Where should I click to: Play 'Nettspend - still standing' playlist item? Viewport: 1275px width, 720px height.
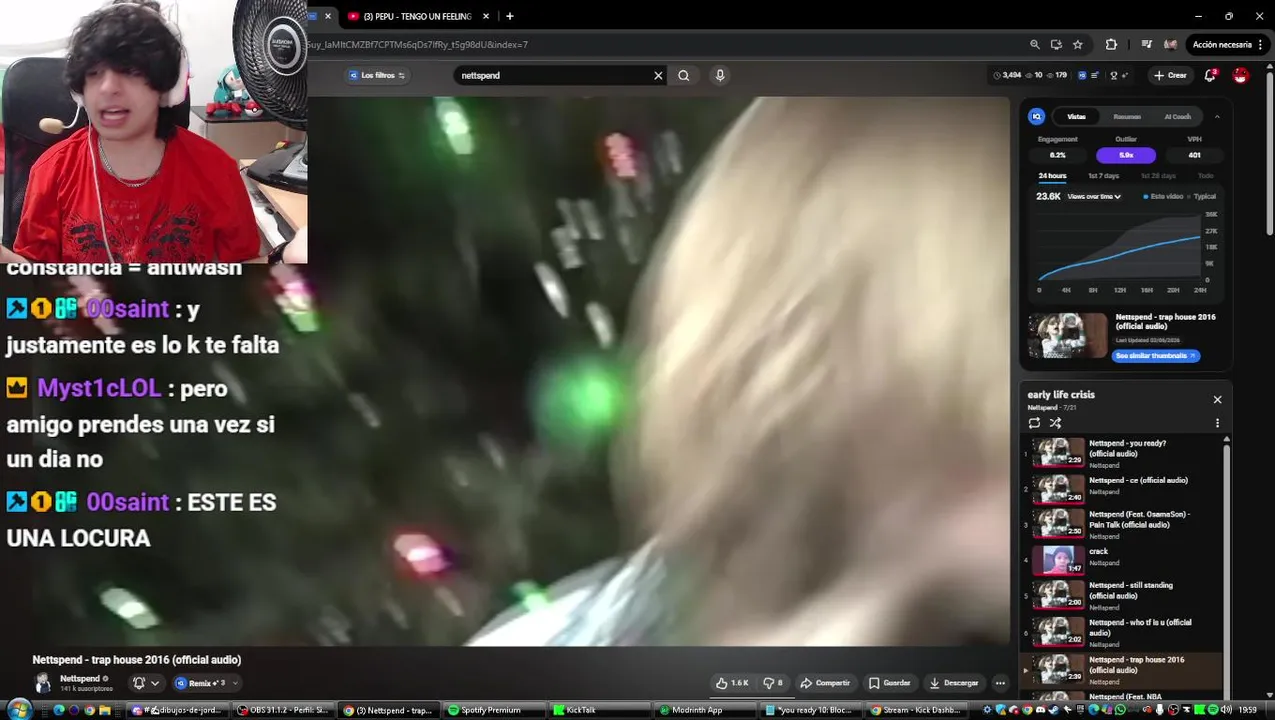coord(1122,595)
